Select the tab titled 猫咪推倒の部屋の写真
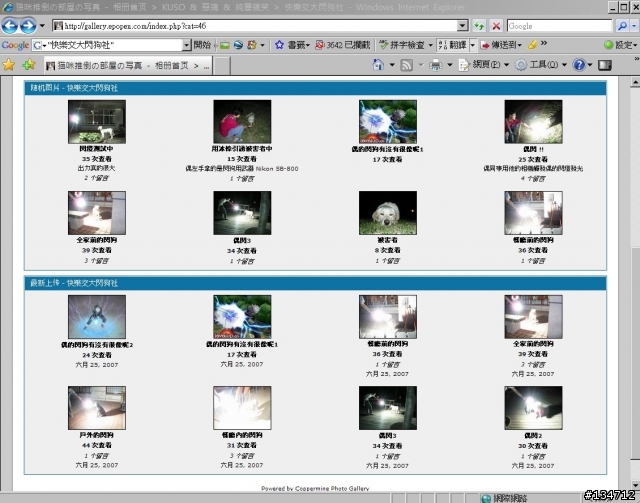Viewport: 640px width, 503px height. point(128,65)
